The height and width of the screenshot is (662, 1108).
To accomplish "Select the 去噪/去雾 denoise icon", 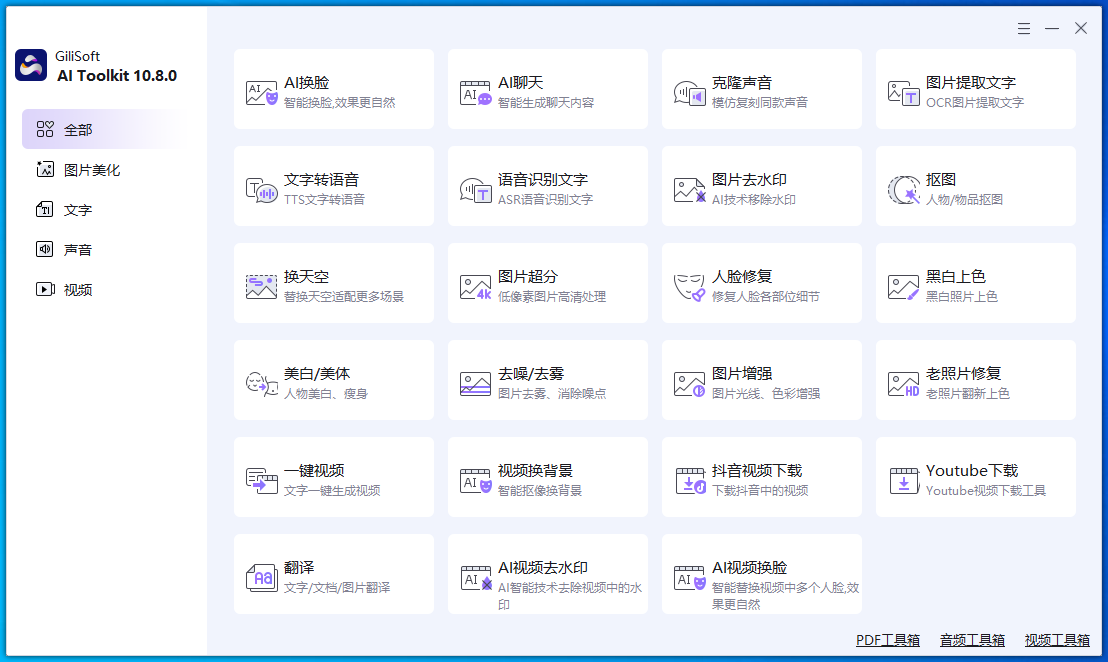I will pyautogui.click(x=476, y=384).
